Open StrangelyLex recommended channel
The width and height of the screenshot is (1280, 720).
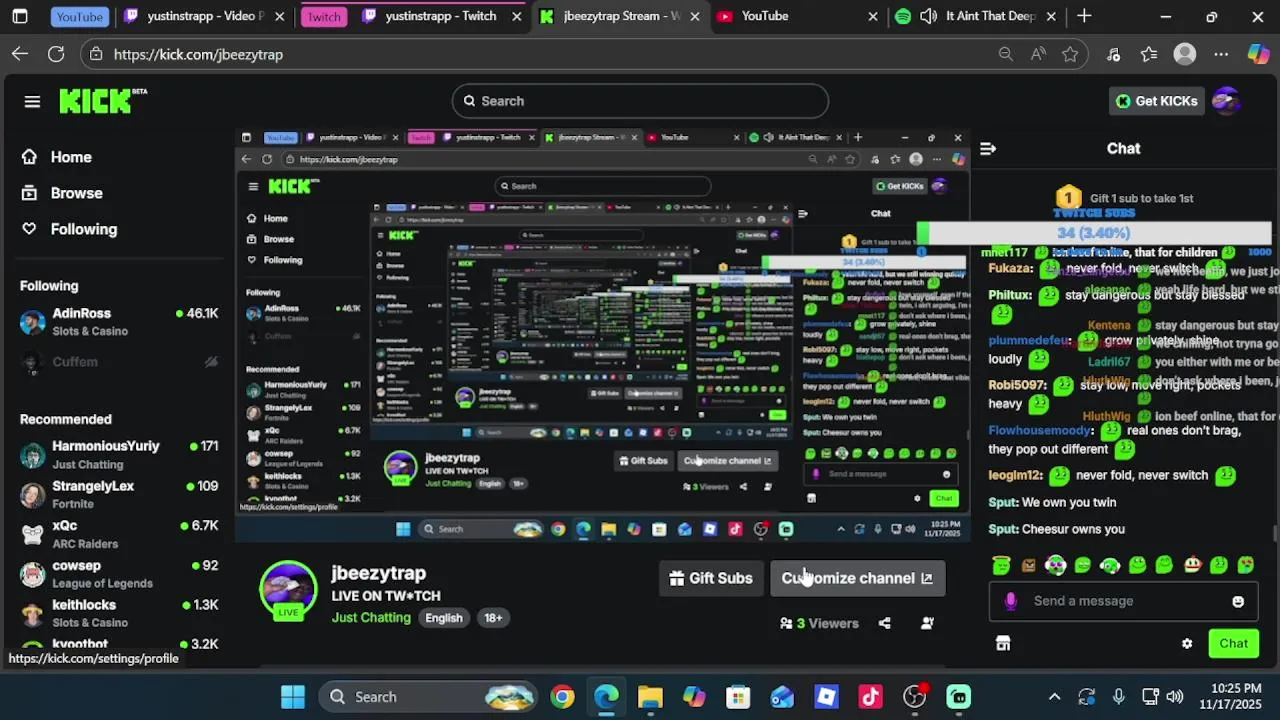point(119,494)
